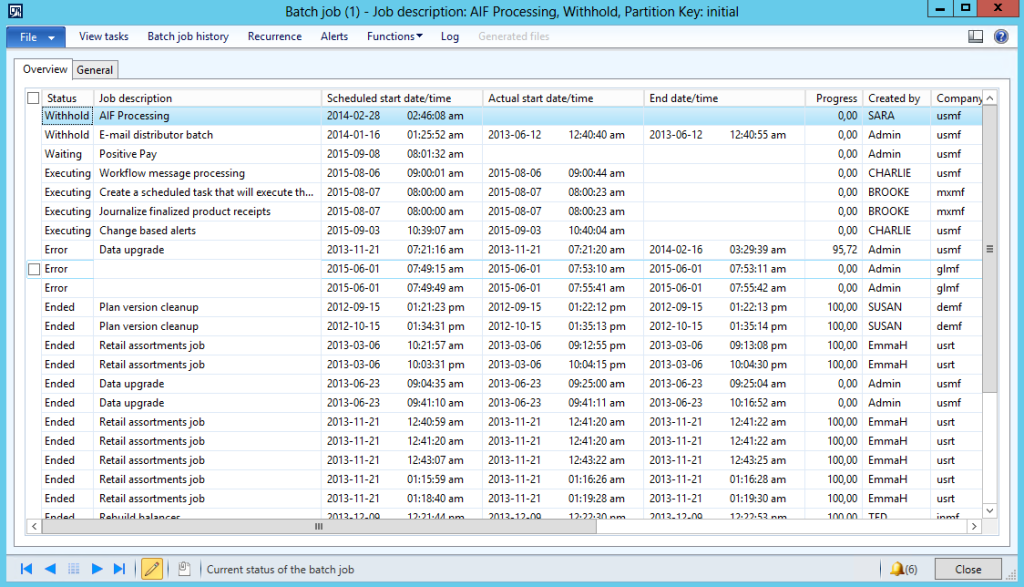1024x587 pixels.
Task: Open the Recurrence menu item
Action: point(274,37)
